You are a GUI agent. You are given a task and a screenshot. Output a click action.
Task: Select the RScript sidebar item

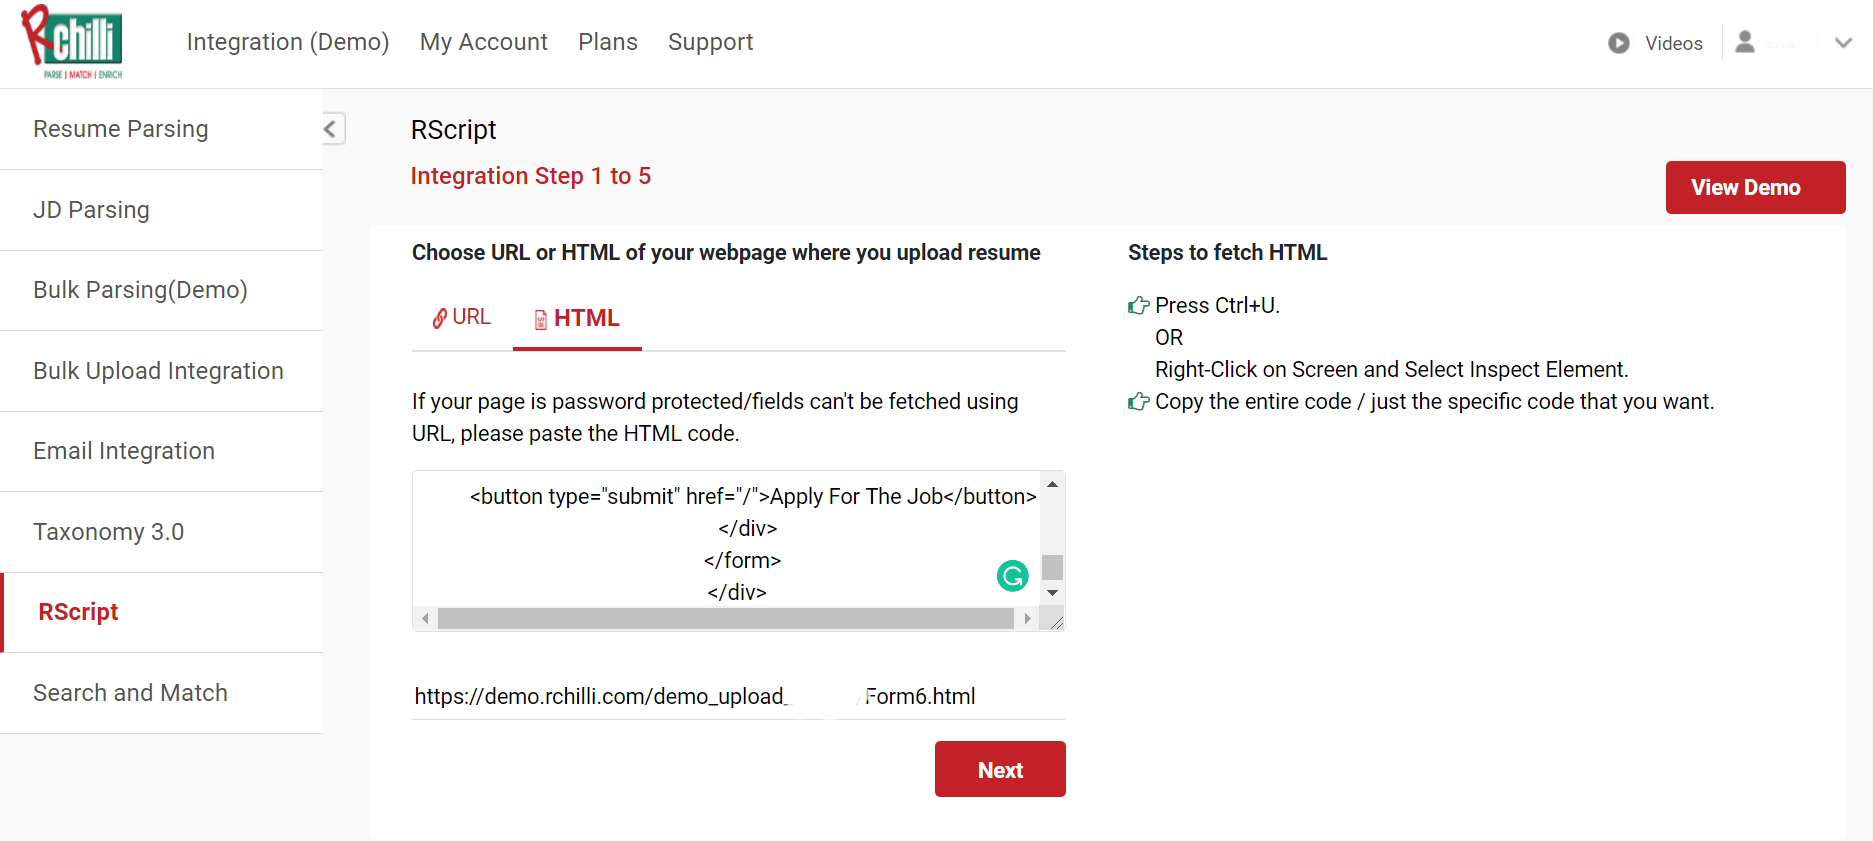point(161,612)
